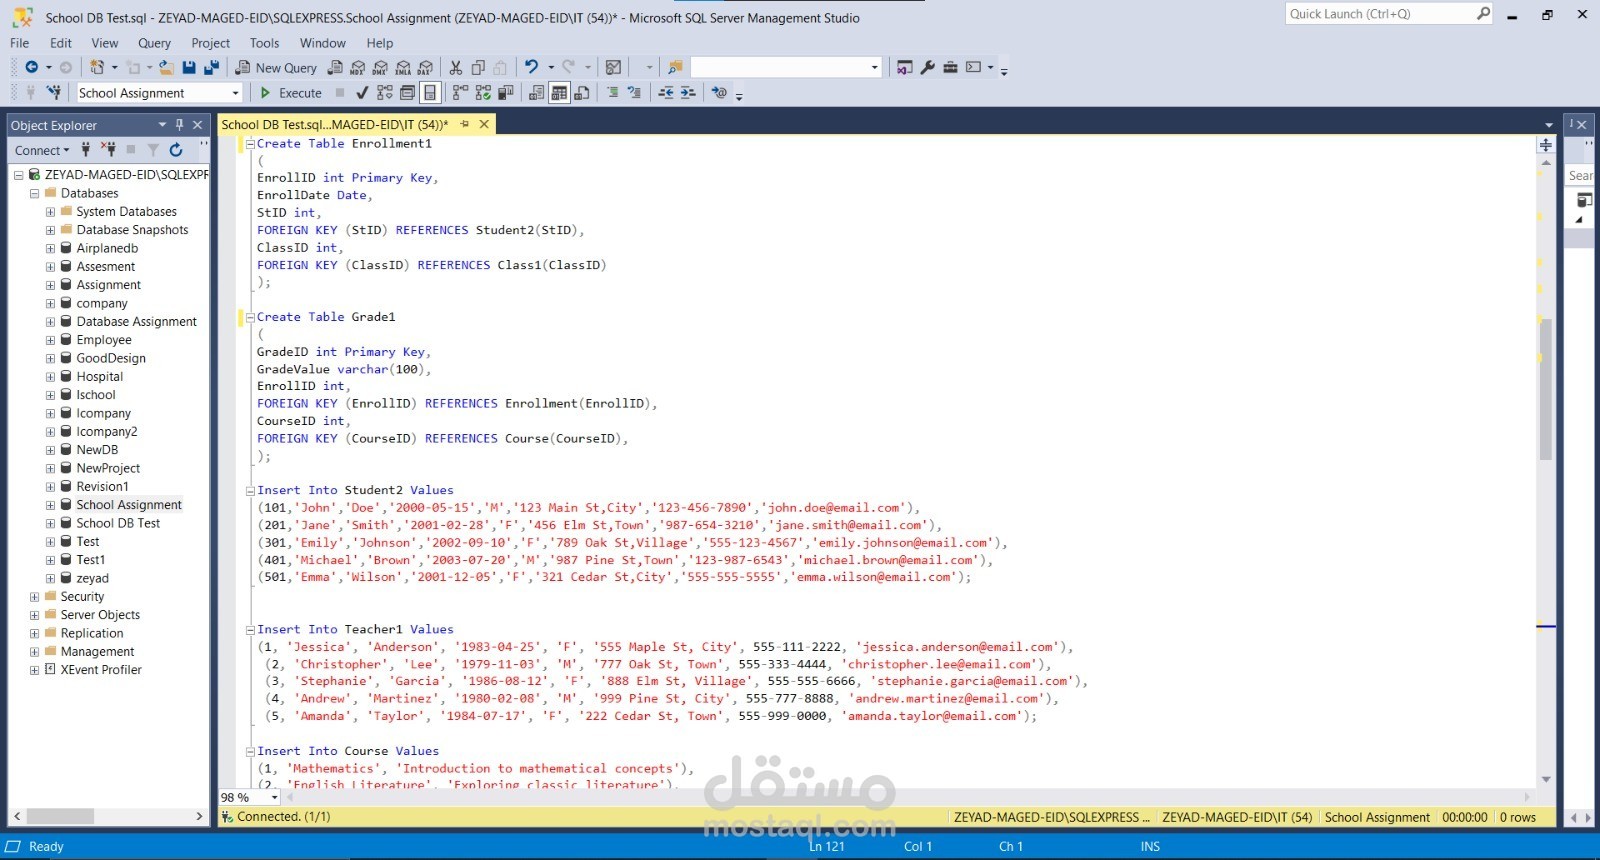
Task: Click the Toolbox briefcase icon
Action: (x=950, y=67)
